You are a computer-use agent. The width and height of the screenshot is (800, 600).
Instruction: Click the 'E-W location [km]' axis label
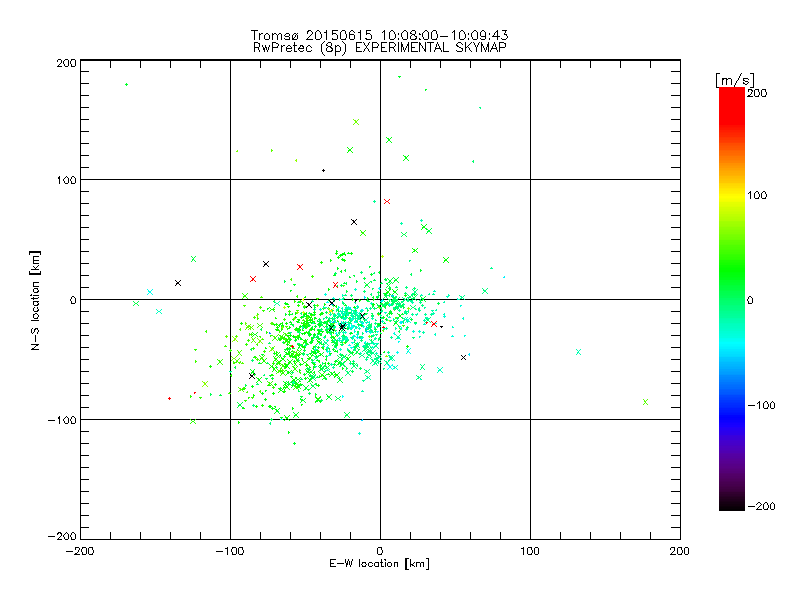pyautogui.click(x=379, y=563)
